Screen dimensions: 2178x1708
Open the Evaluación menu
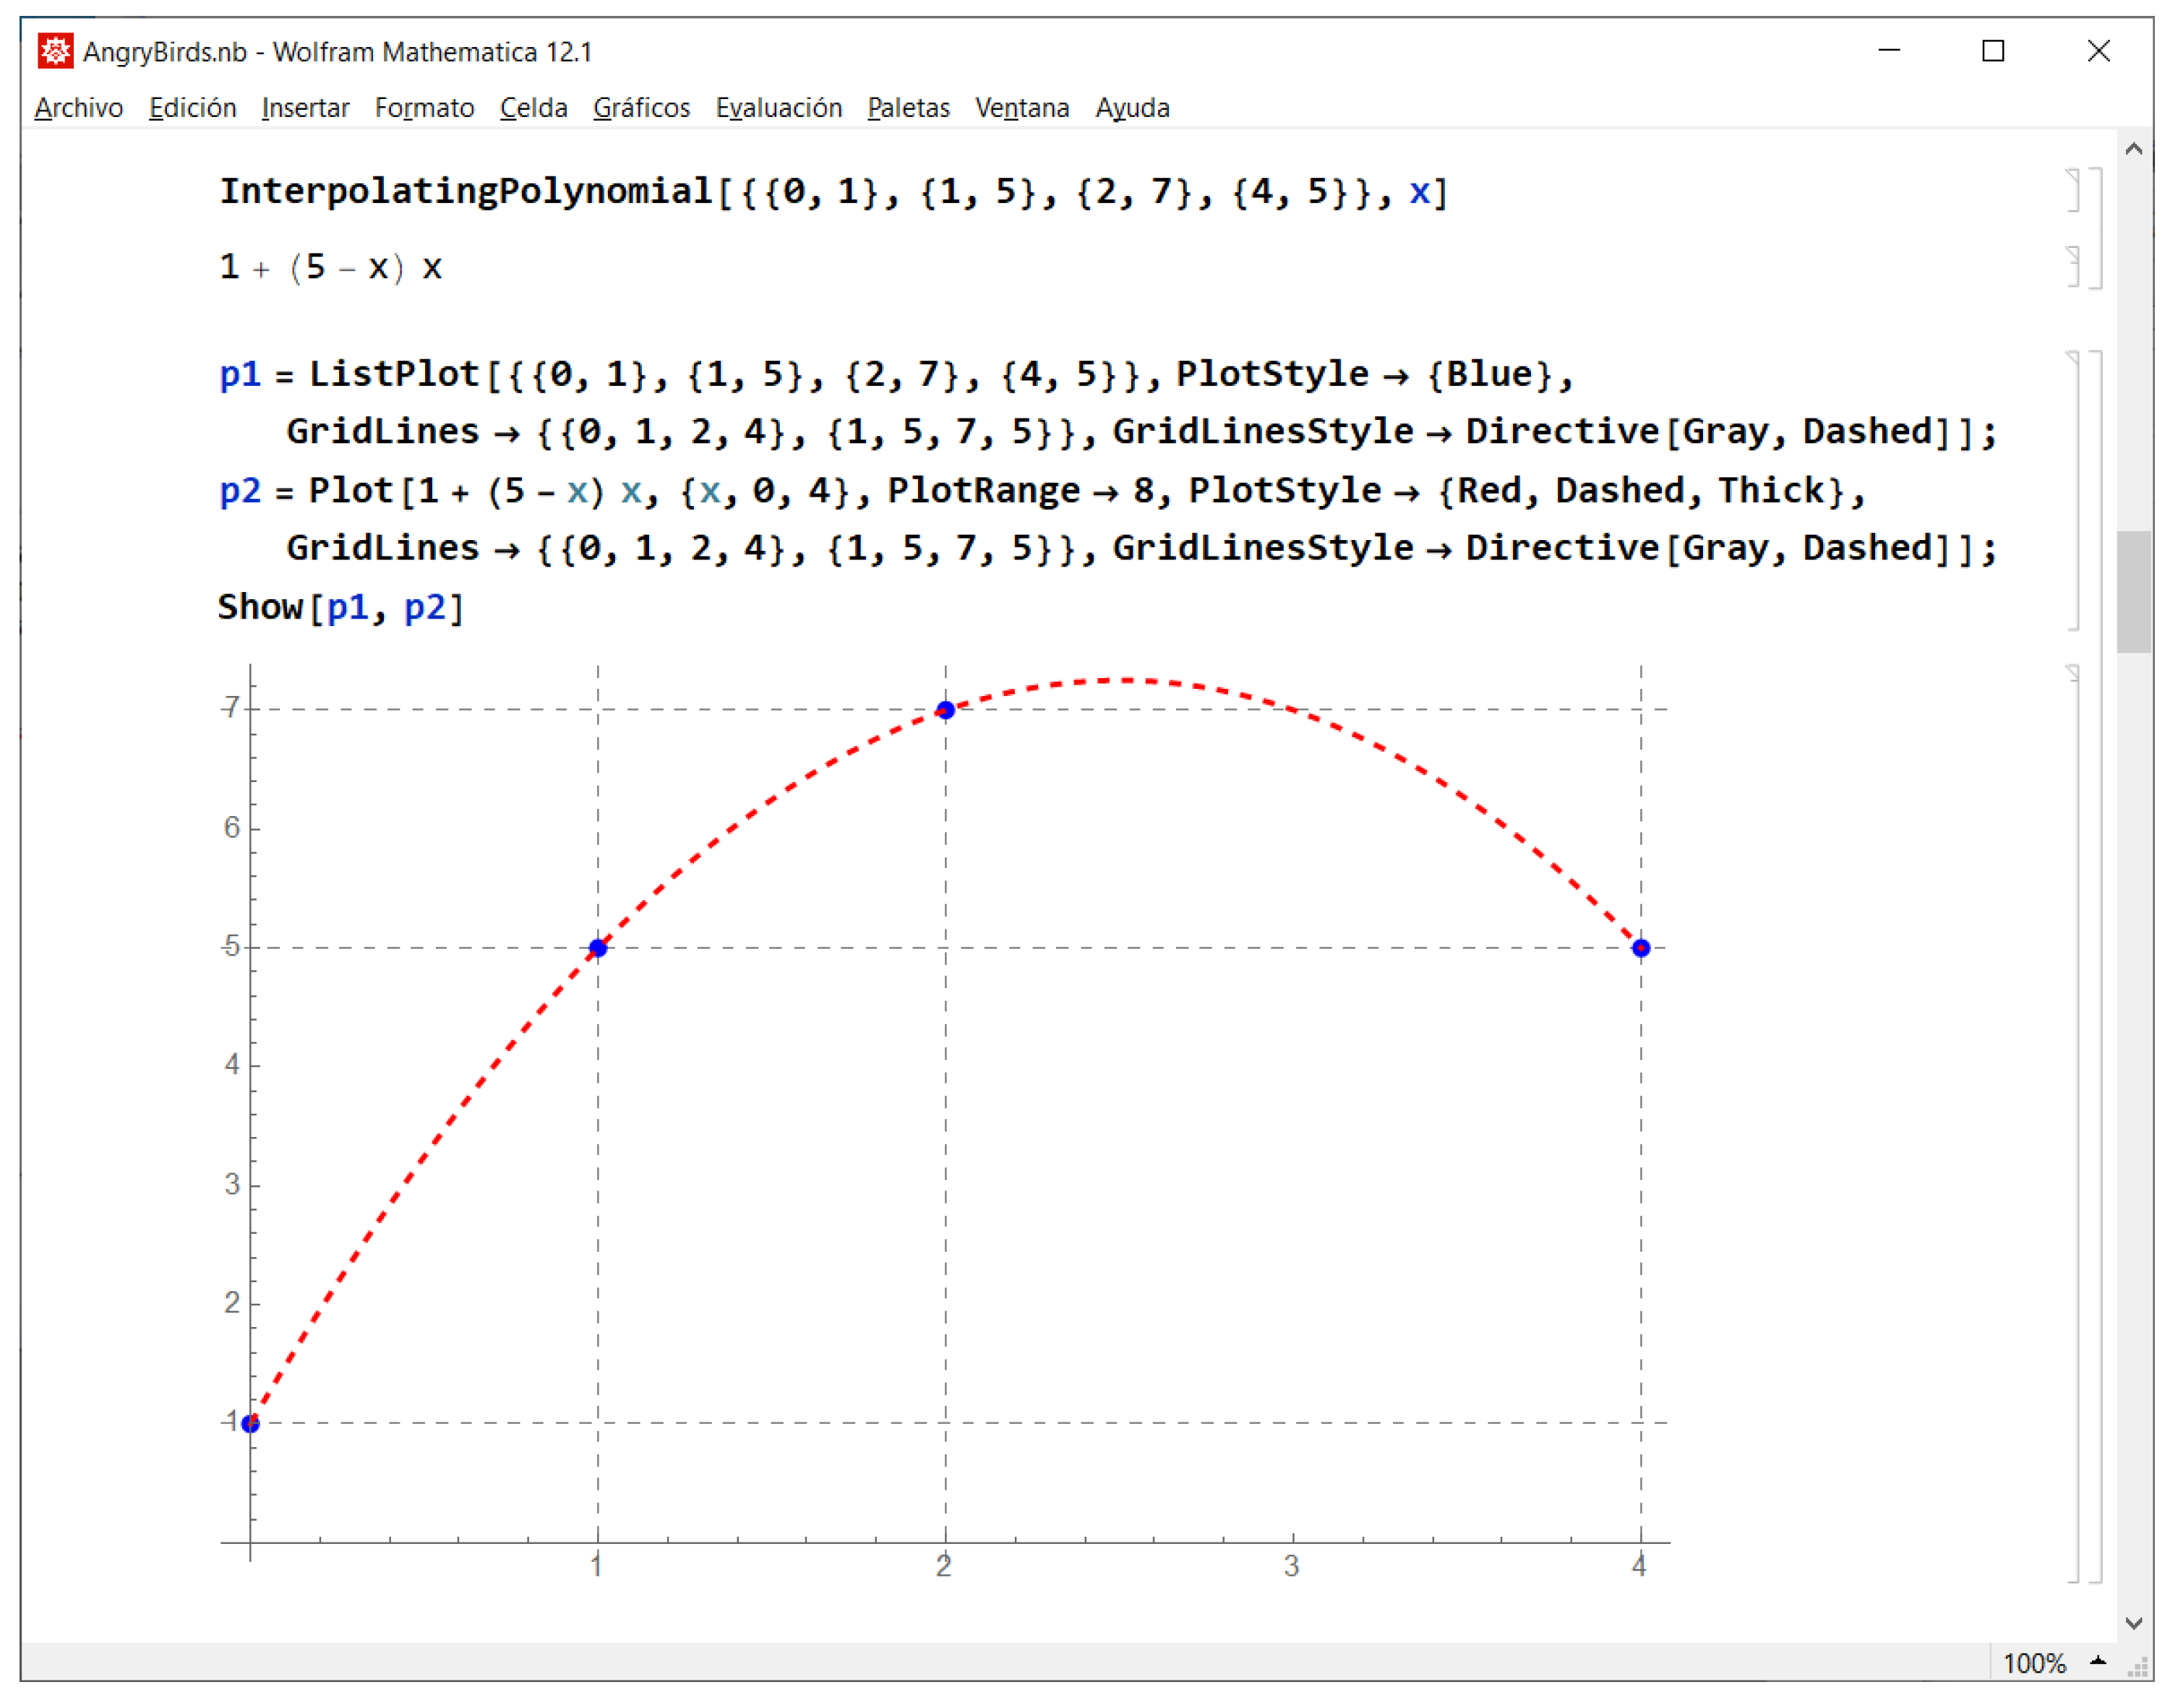coord(779,108)
